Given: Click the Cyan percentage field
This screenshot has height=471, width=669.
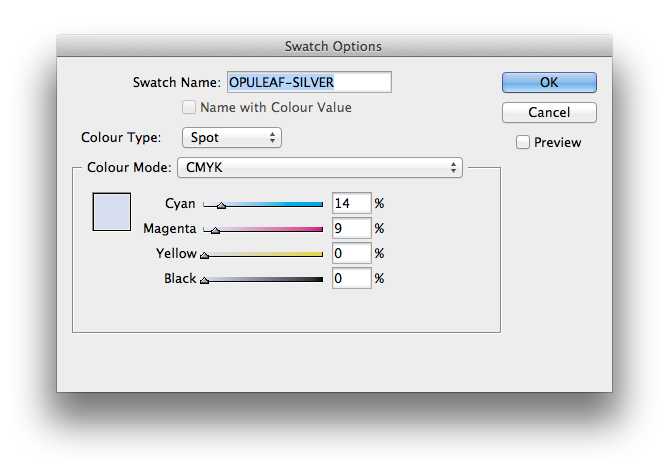Looking at the screenshot, I should point(351,203).
